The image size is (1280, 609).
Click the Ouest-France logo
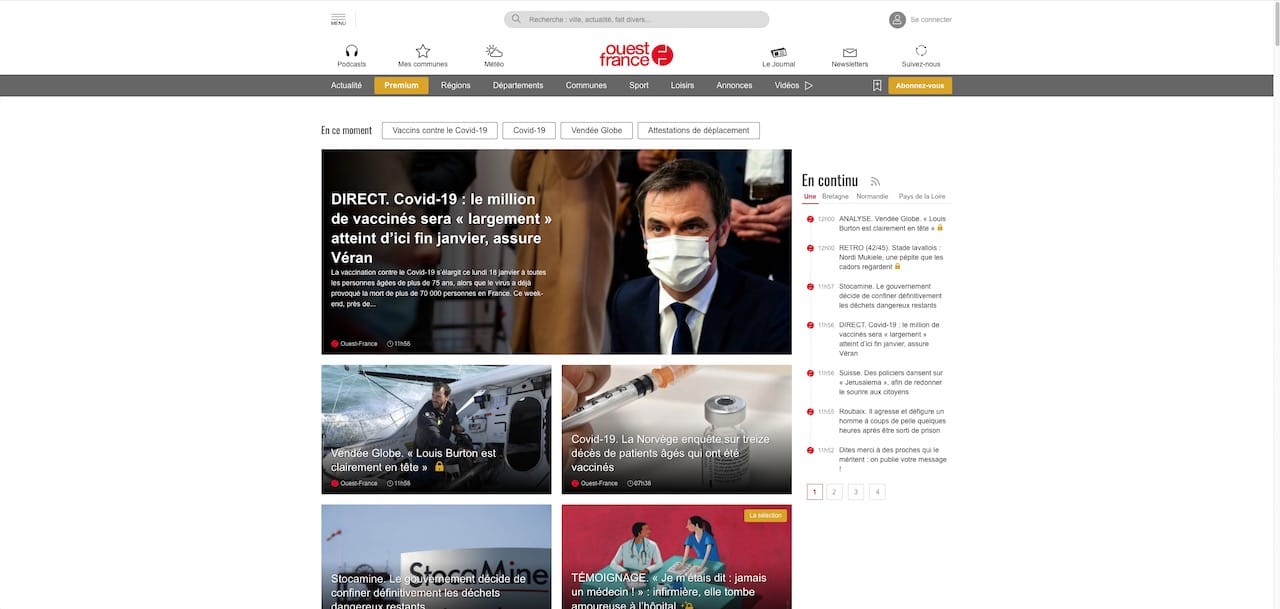pos(636,54)
